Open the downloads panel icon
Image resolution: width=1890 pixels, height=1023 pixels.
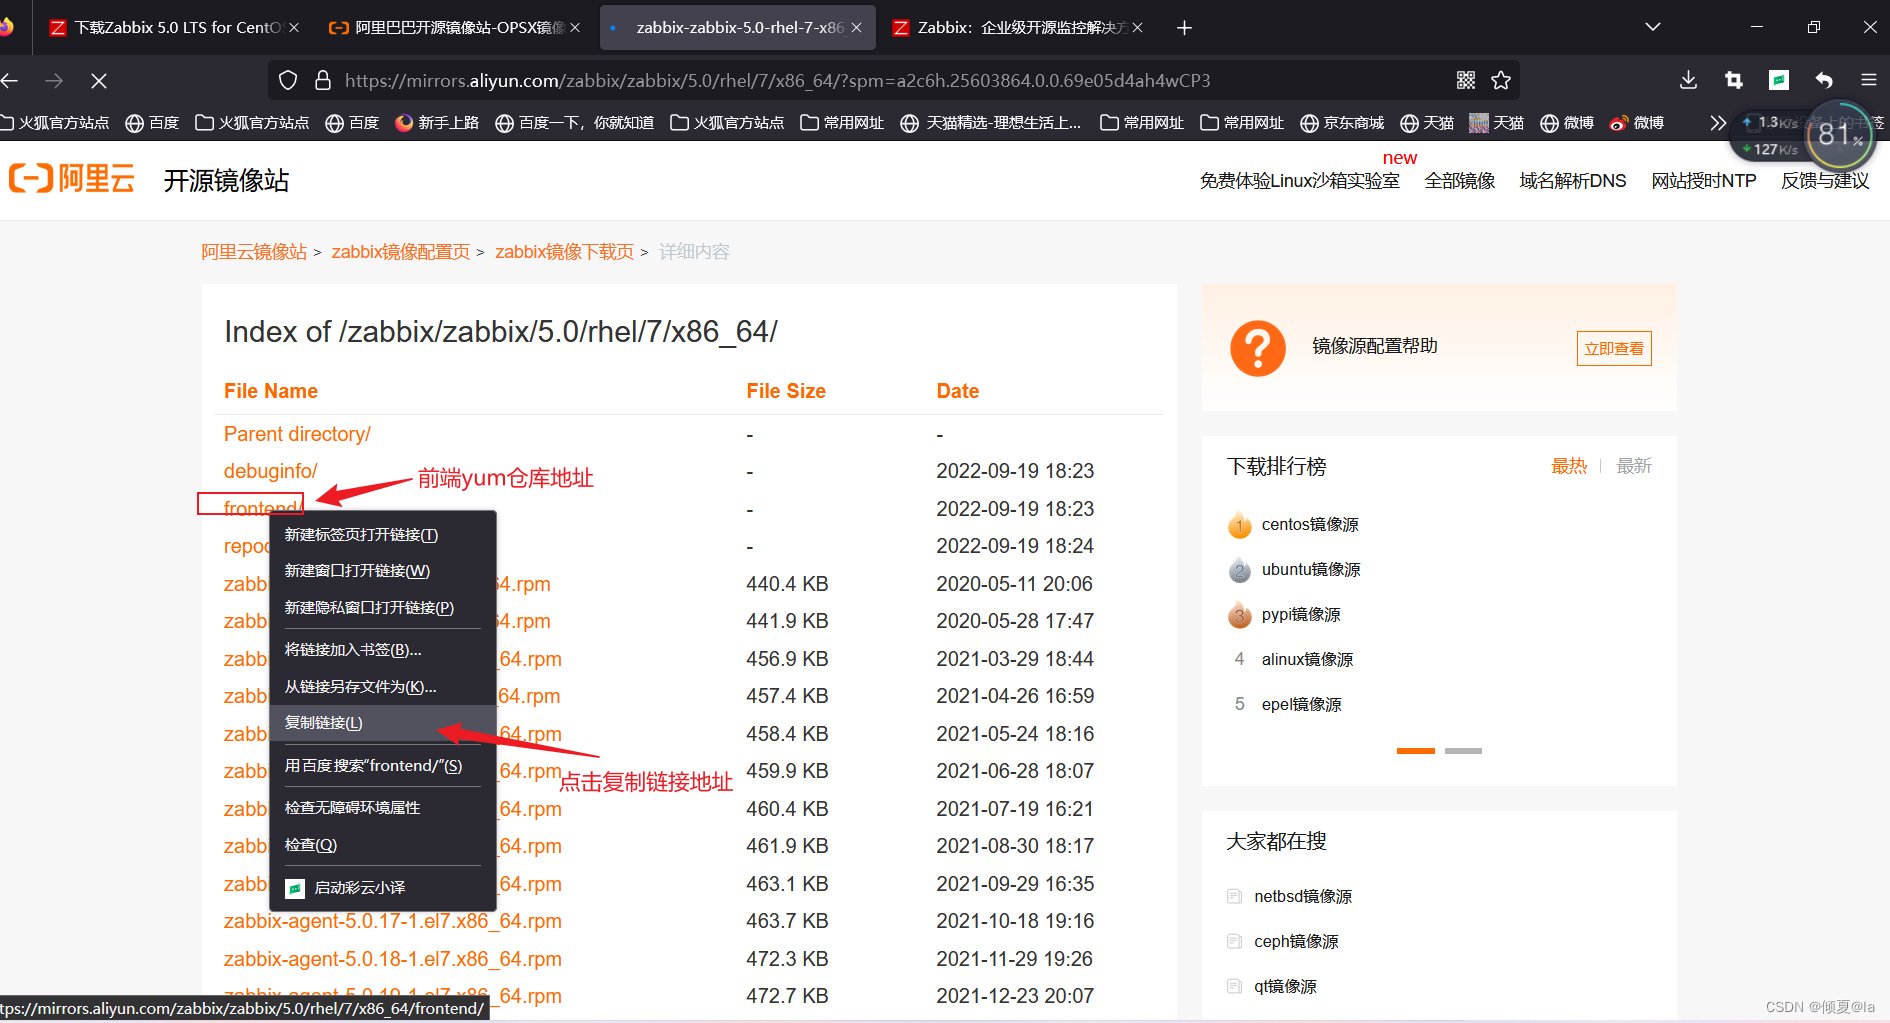pos(1689,80)
